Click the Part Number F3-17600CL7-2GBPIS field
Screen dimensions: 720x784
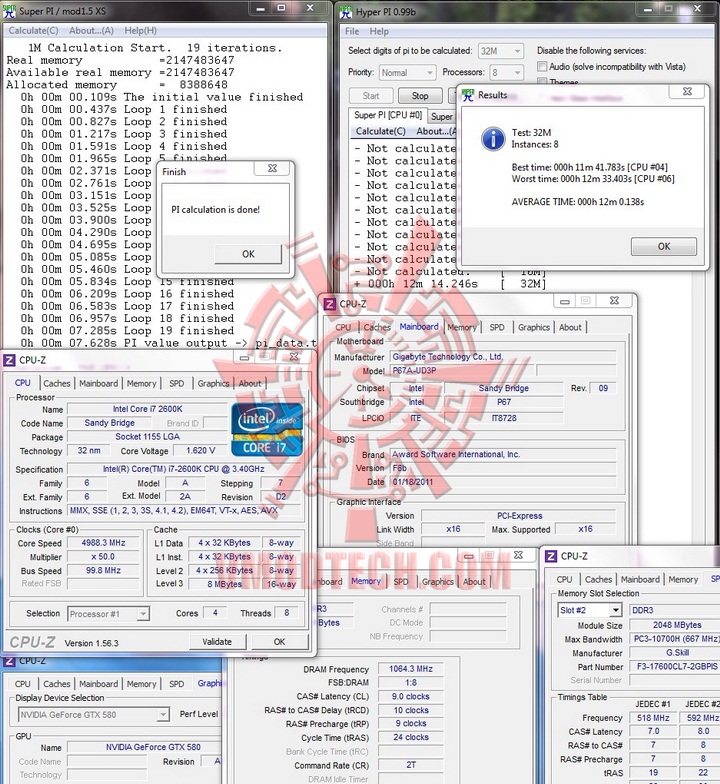(674, 666)
